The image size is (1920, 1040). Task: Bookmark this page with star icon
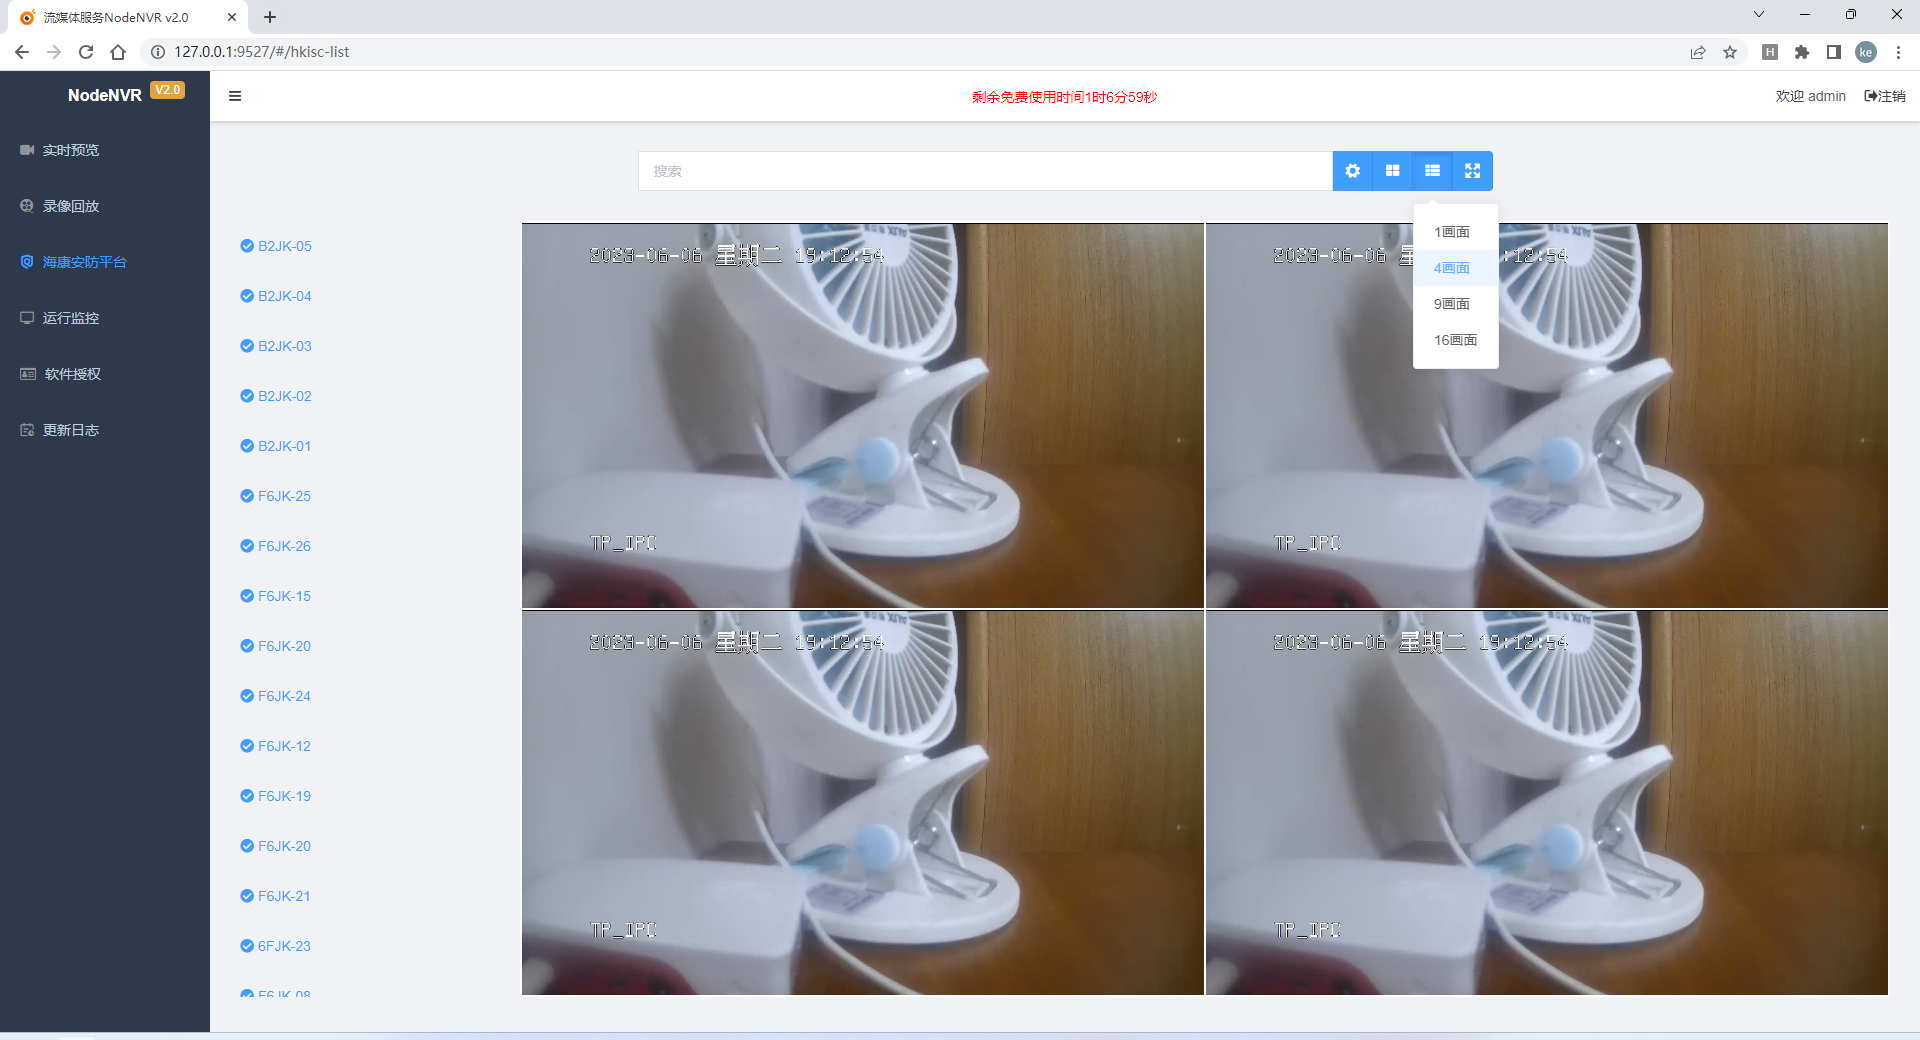[x=1730, y=52]
